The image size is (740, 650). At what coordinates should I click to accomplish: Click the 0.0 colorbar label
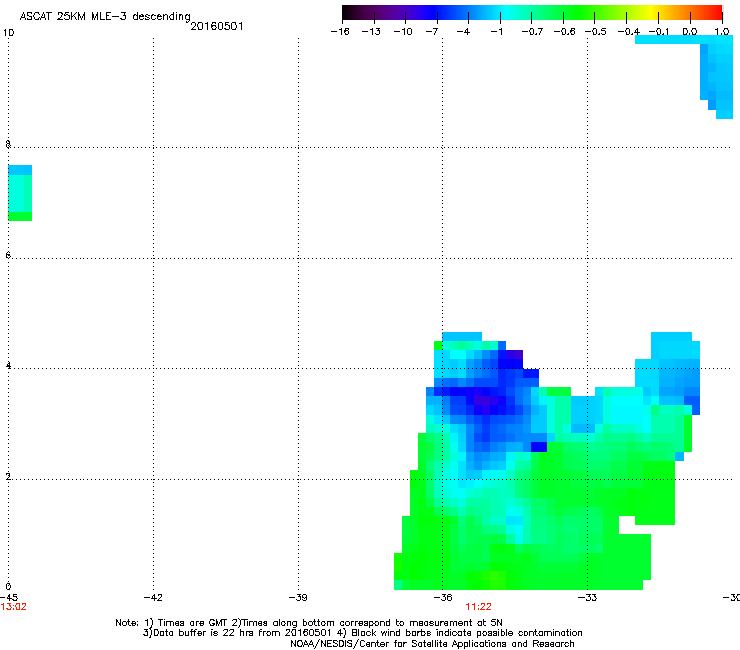tap(690, 32)
